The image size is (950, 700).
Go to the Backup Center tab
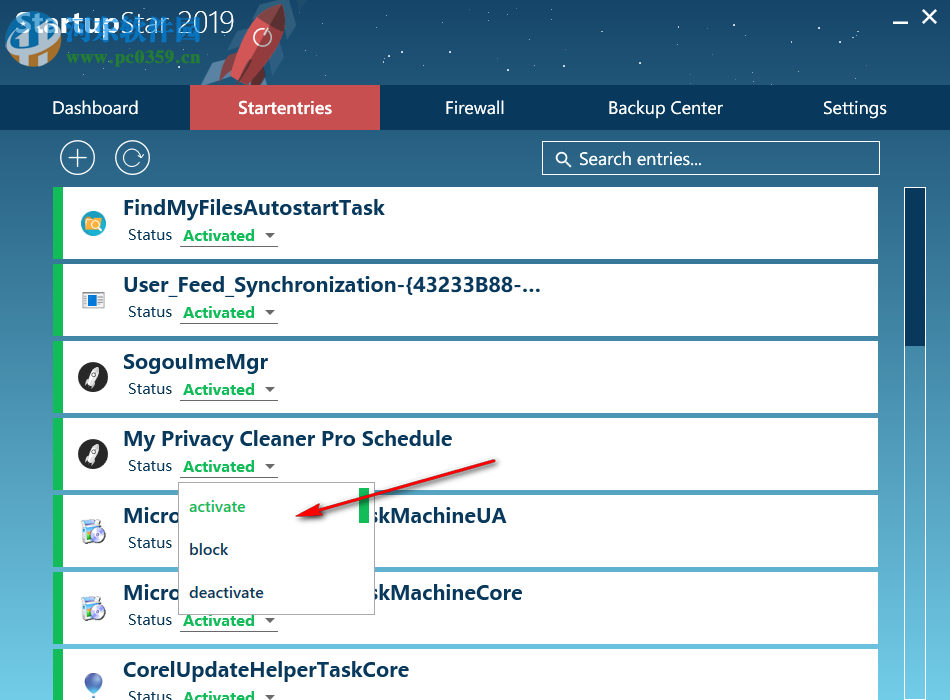[x=665, y=108]
